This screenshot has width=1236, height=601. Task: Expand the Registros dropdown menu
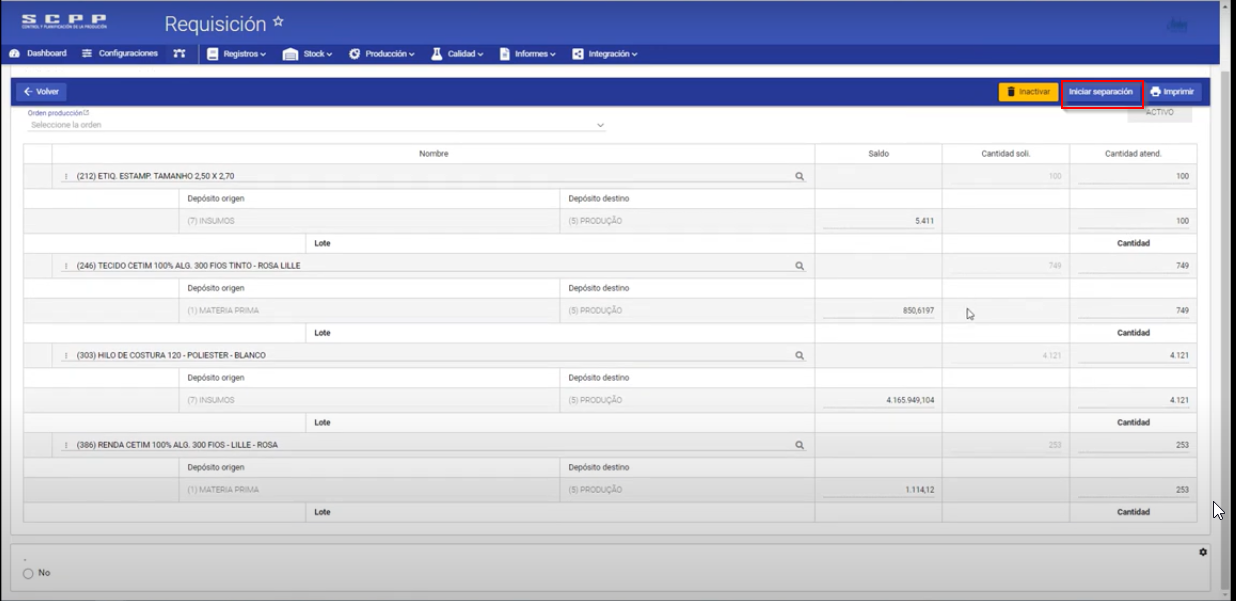(244, 54)
